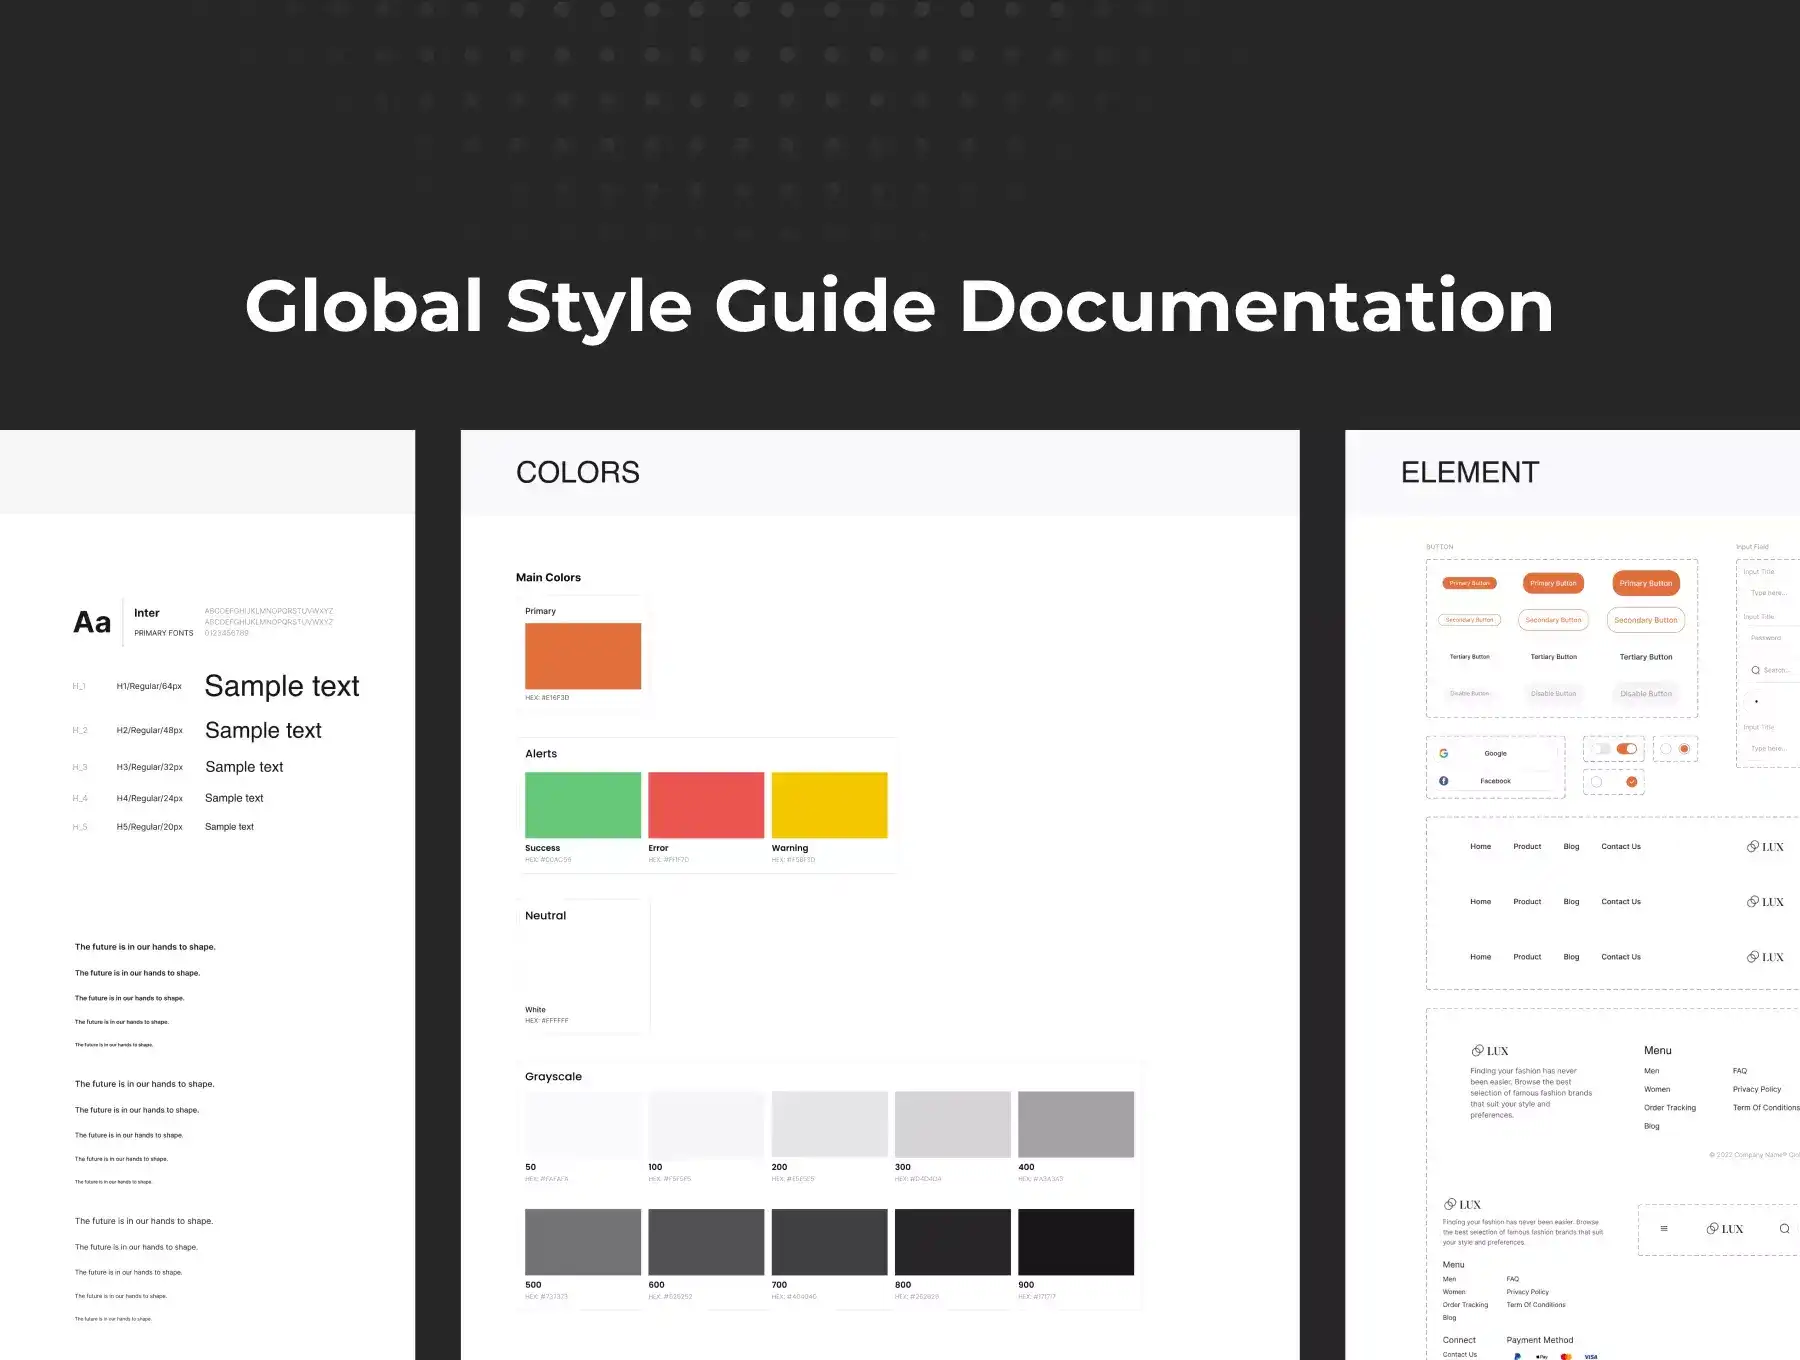Uncheck the orange checked checkbox
1800x1360 pixels.
click(x=1632, y=782)
